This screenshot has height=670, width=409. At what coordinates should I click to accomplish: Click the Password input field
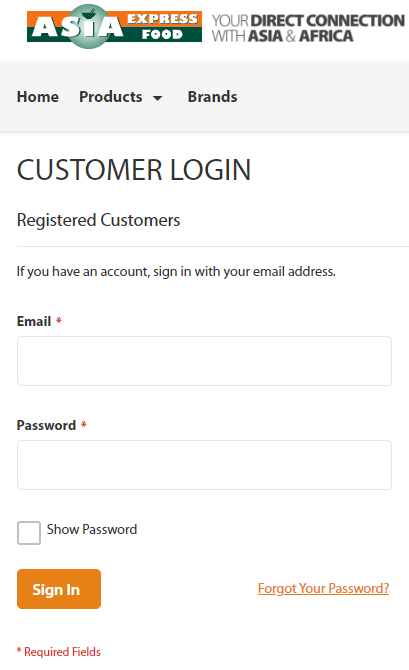click(204, 465)
